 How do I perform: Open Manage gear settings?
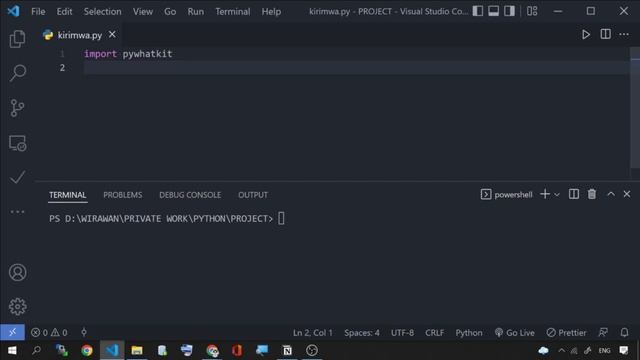click(x=18, y=307)
